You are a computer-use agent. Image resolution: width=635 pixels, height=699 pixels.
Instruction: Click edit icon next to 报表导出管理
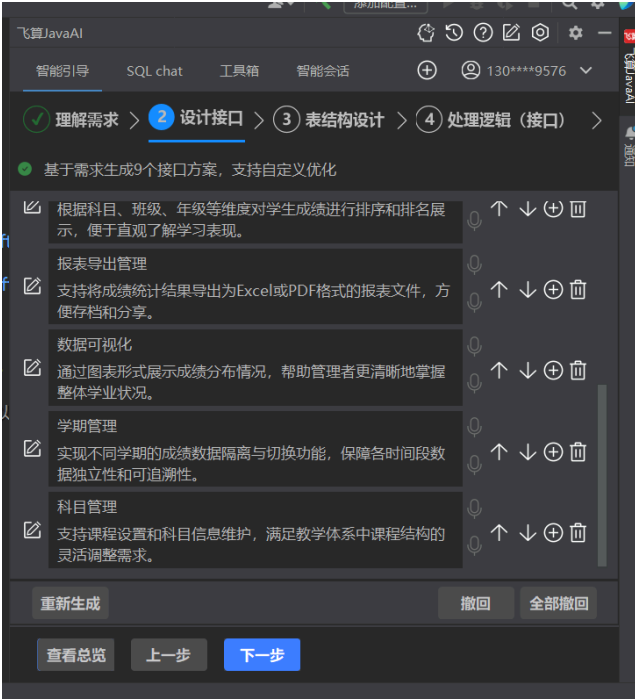tap(32, 286)
